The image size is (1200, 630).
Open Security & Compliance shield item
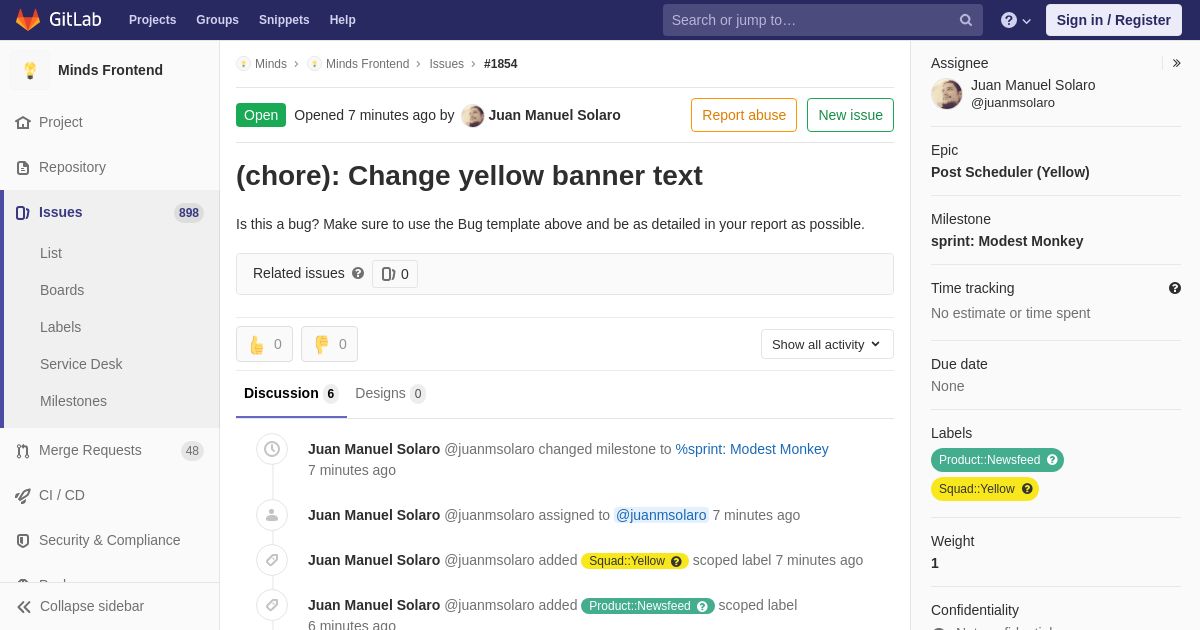click(110, 540)
